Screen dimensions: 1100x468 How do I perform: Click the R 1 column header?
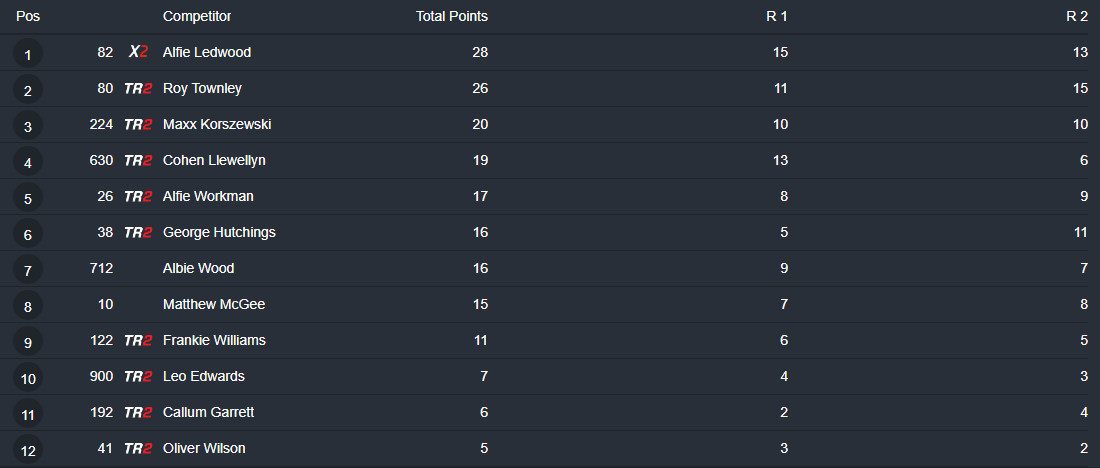pos(777,16)
